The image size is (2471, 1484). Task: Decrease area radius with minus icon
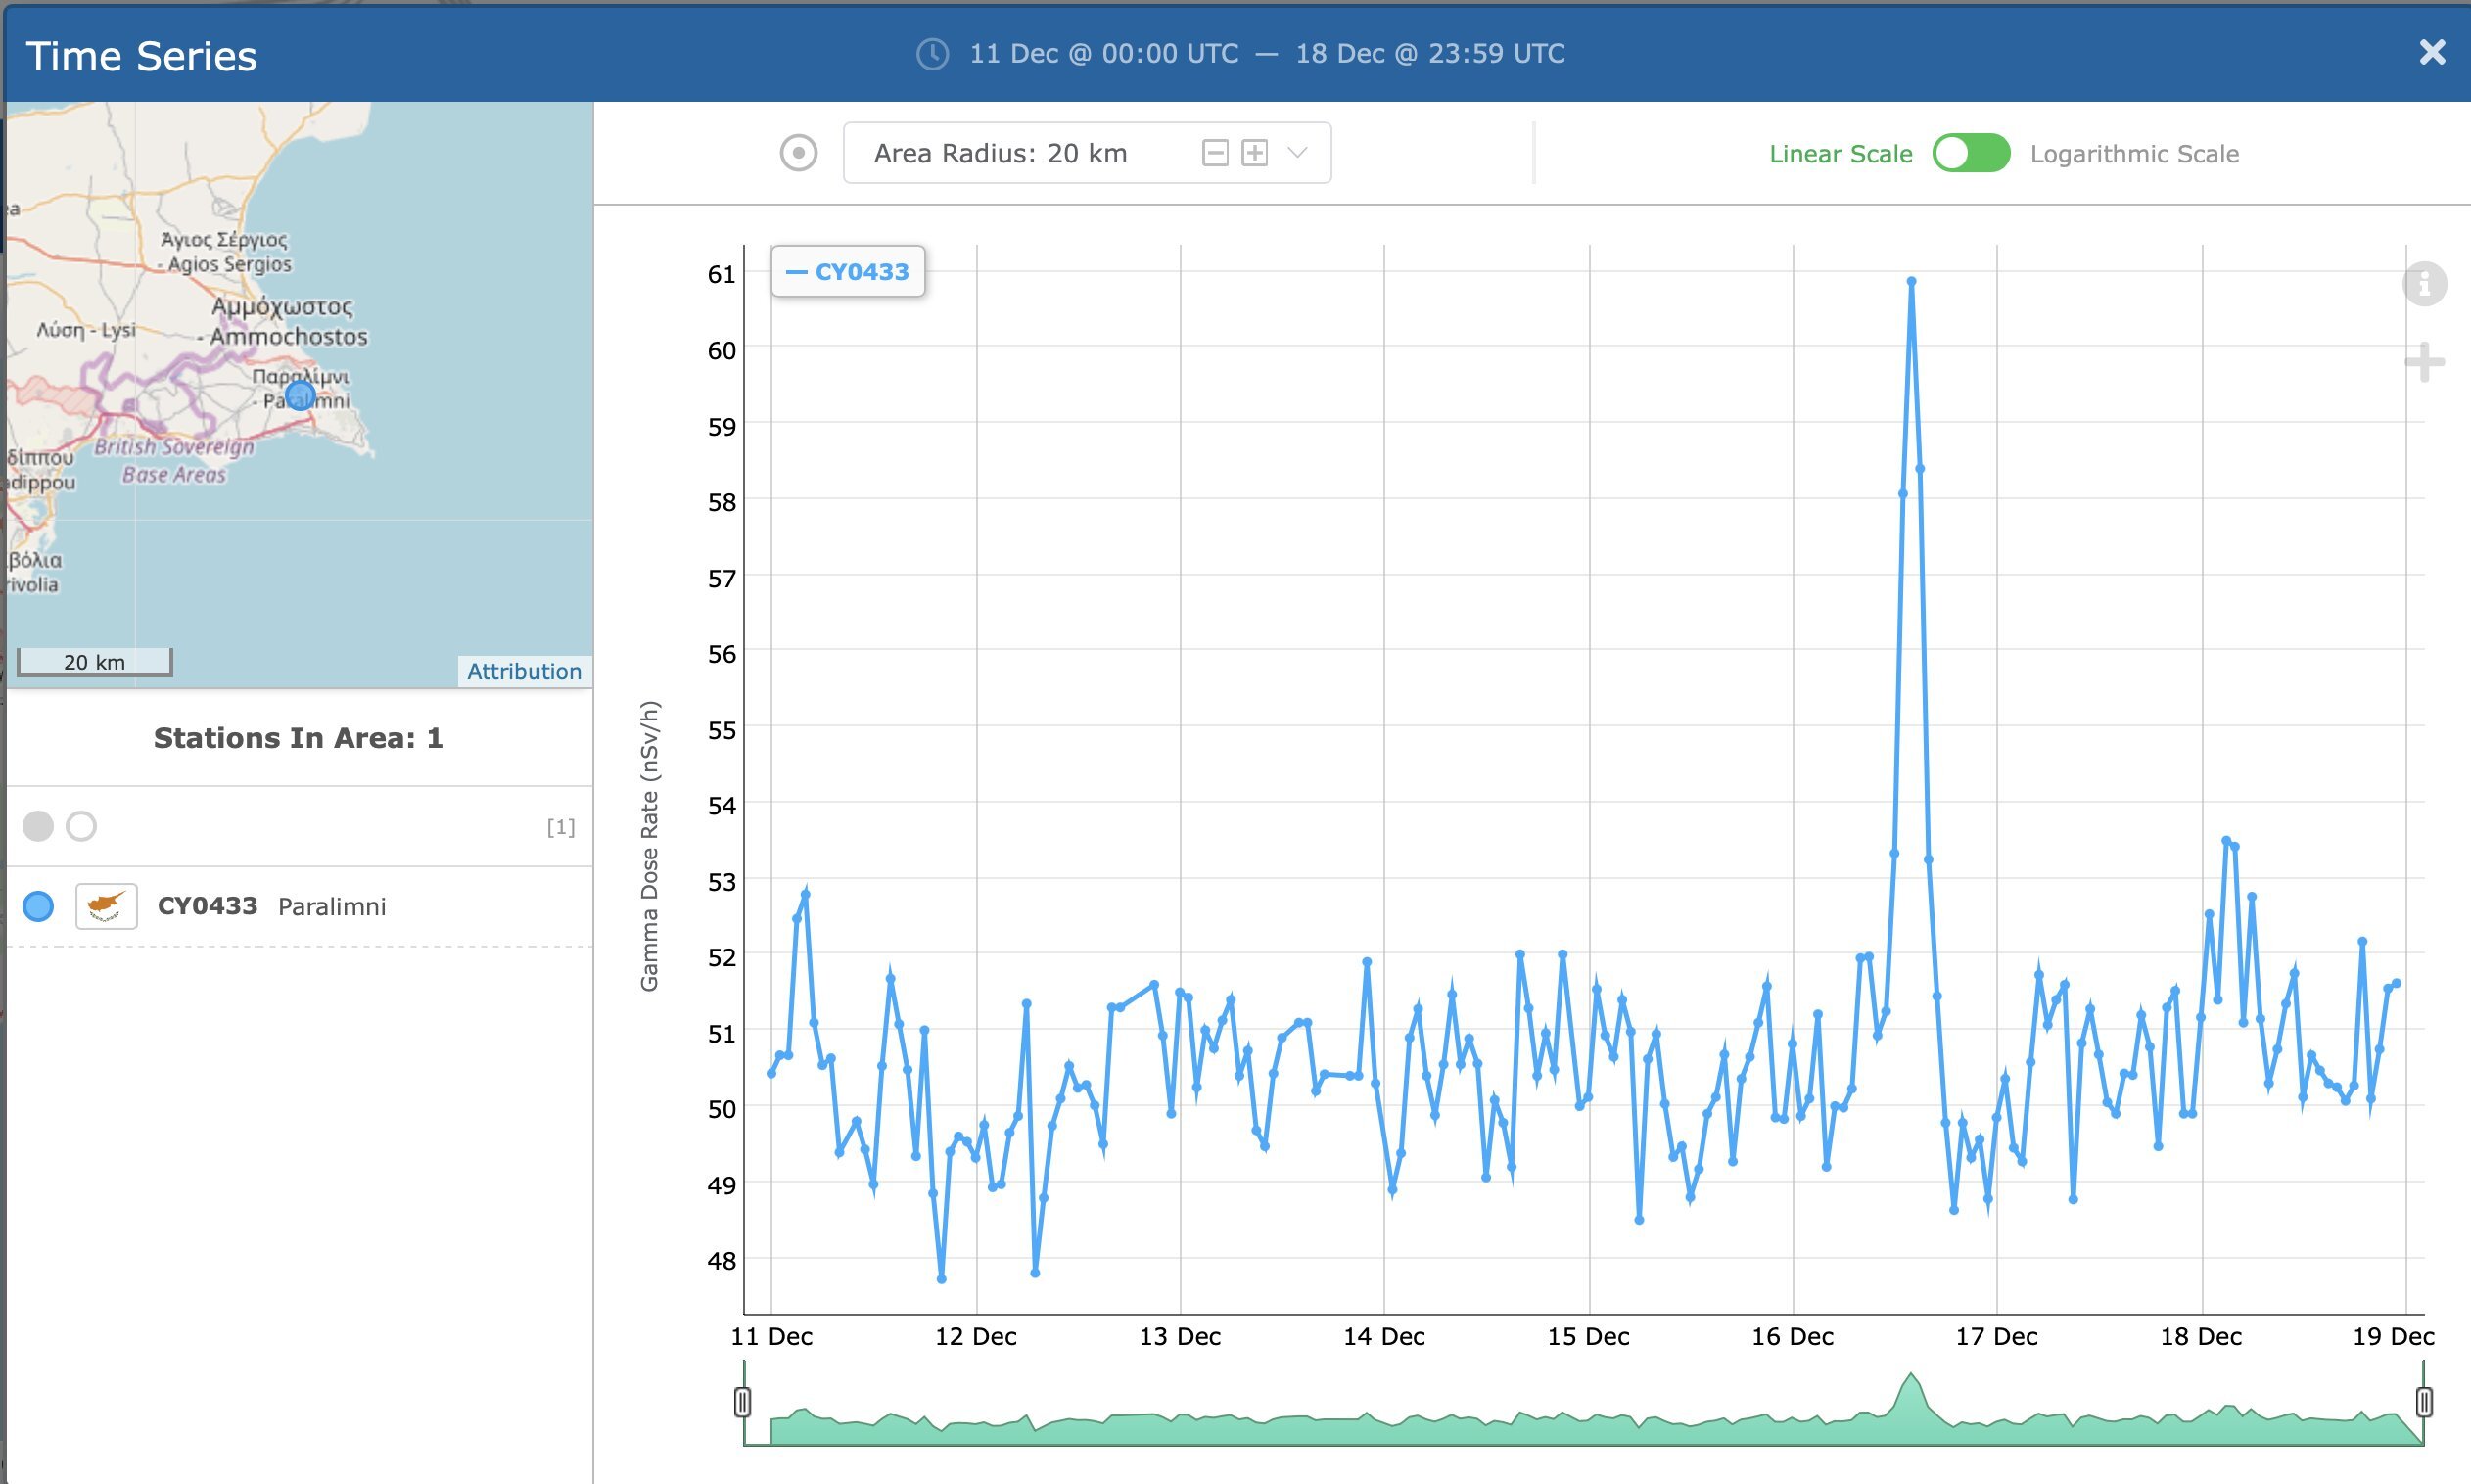1214,153
